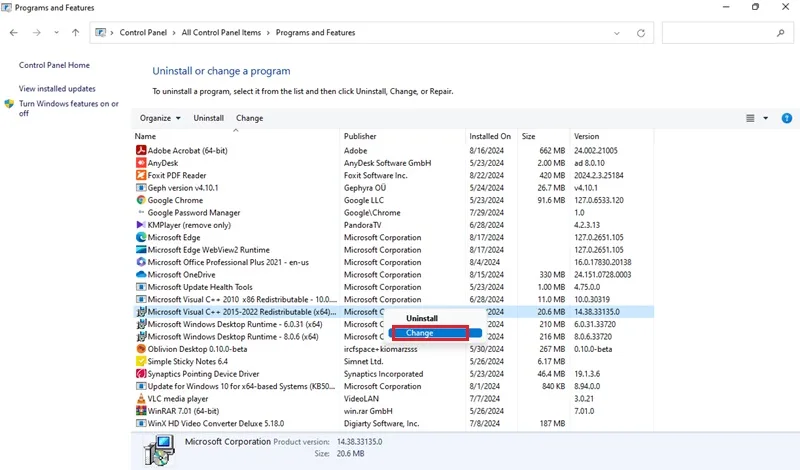Expand the chevron after All Control Panel Items
Image resolution: width=800 pixels, height=470 pixels.
pyautogui.click(x=268, y=33)
